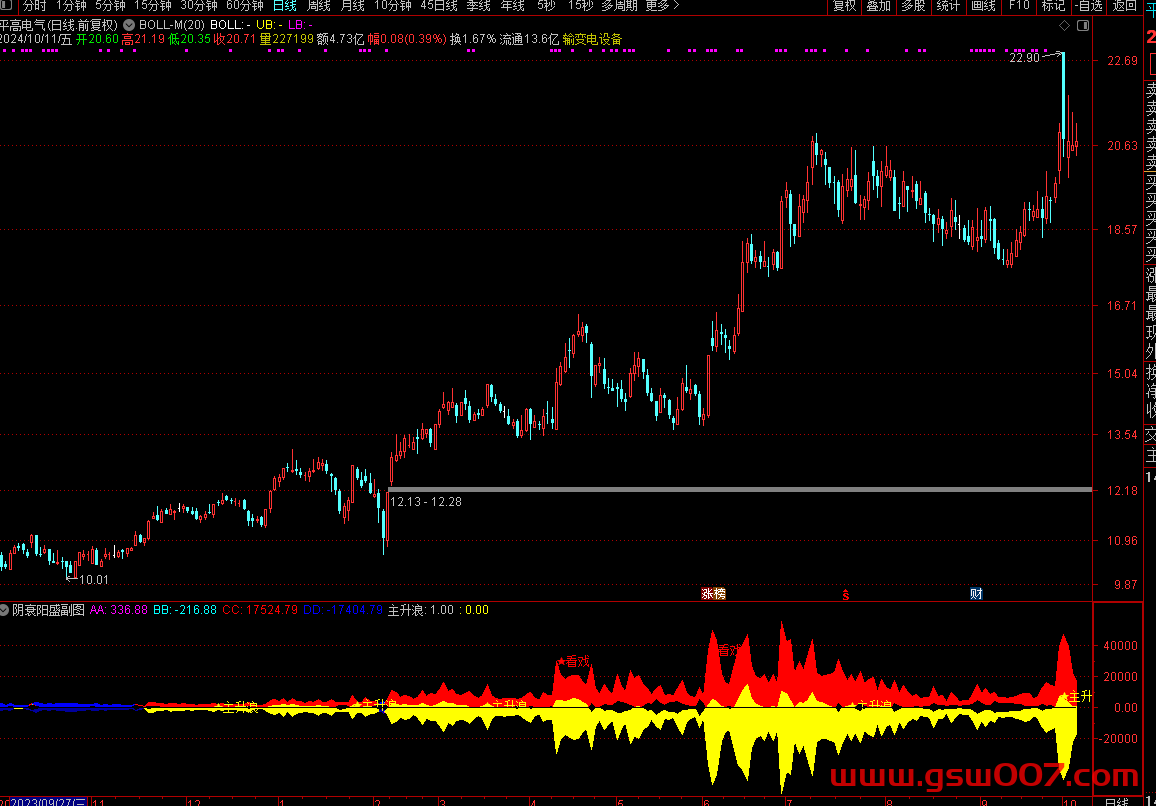The image size is (1156, 806).
Task: Click the 9.87 price axis label
Action: pos(1125,585)
